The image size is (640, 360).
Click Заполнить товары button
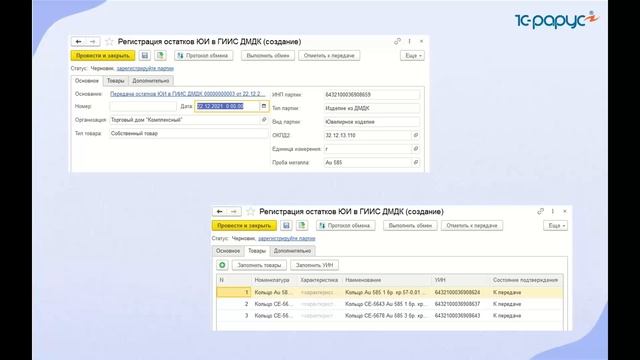259,265
